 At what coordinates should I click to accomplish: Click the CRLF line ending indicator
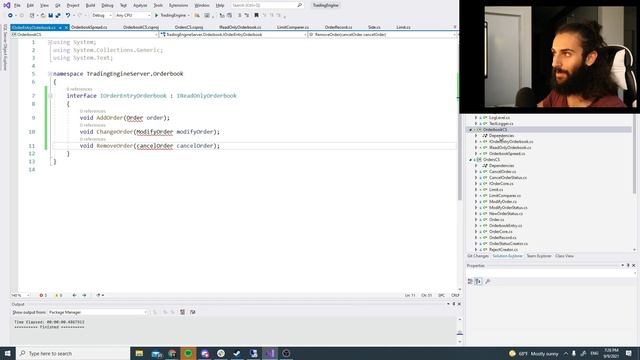[x=455, y=295]
